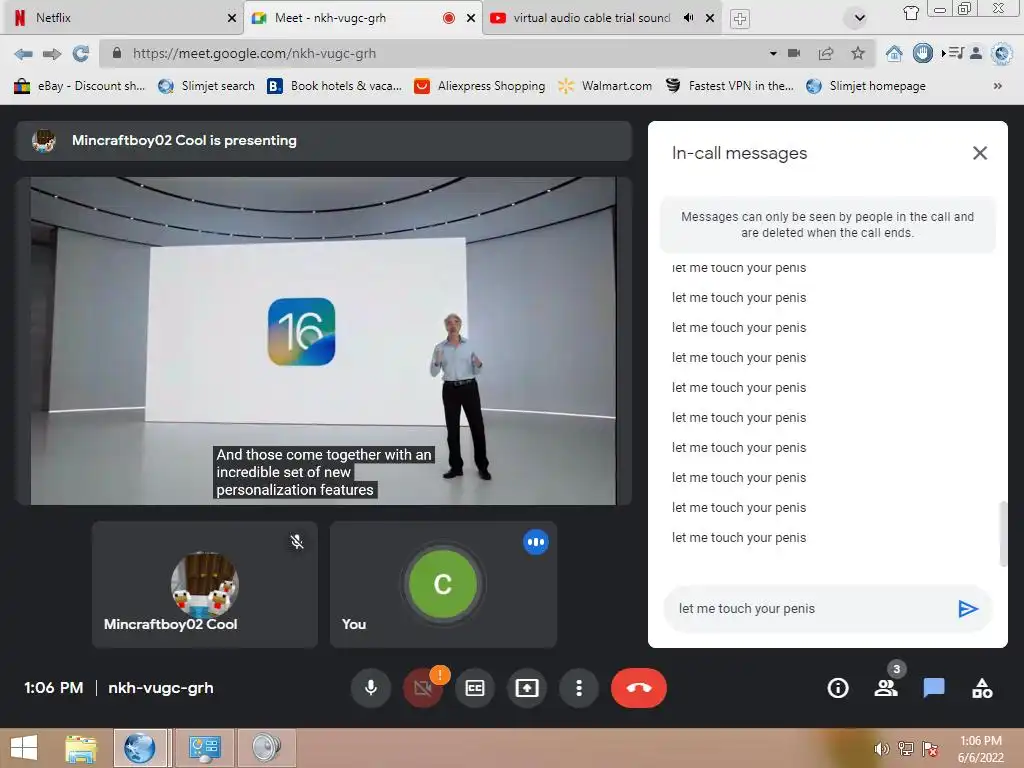Click the system tray volume icon

coord(882,749)
